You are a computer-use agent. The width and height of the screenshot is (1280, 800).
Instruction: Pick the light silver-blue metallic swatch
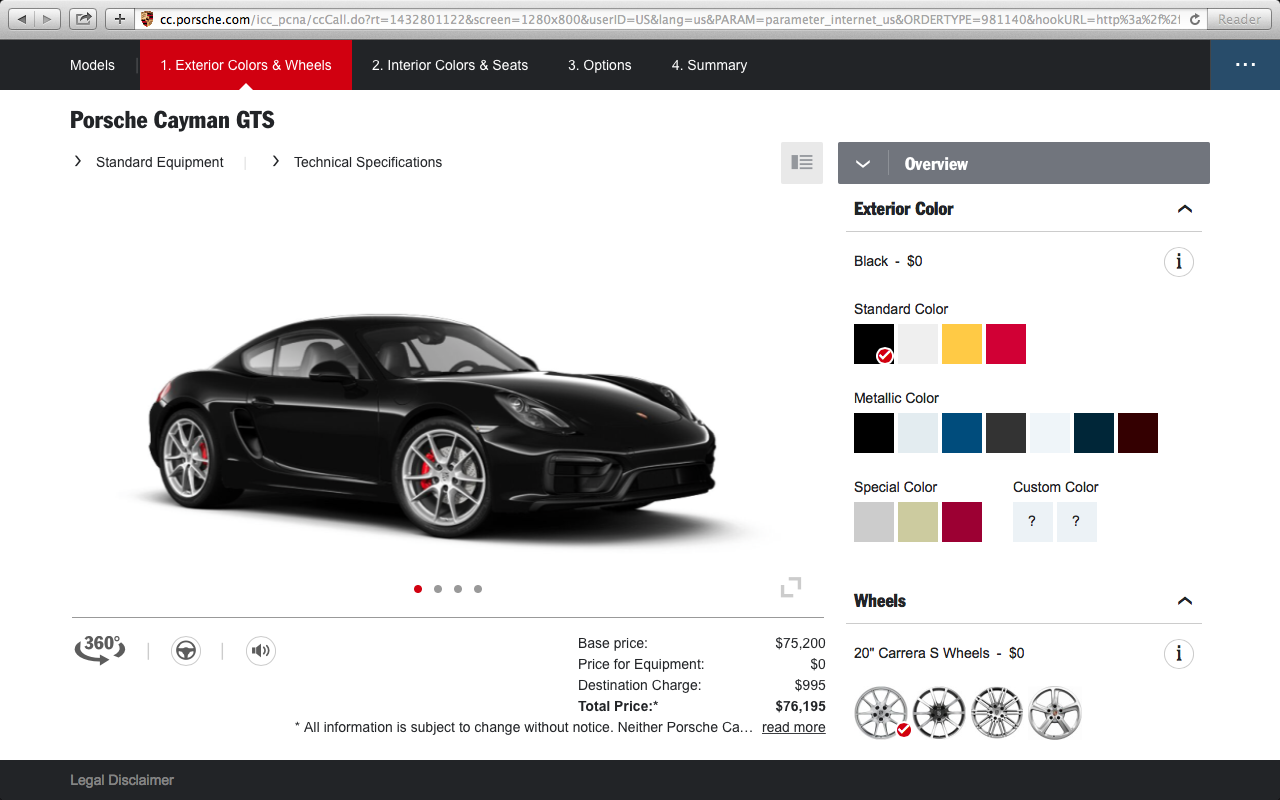(x=918, y=433)
